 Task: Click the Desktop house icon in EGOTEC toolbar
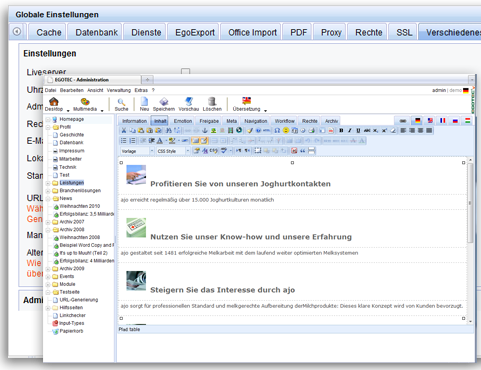click(x=54, y=101)
